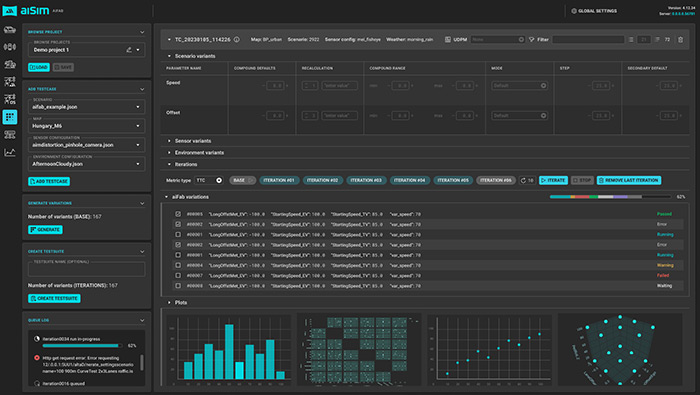Click the iteration0034 progress bar in queue log

83,346
